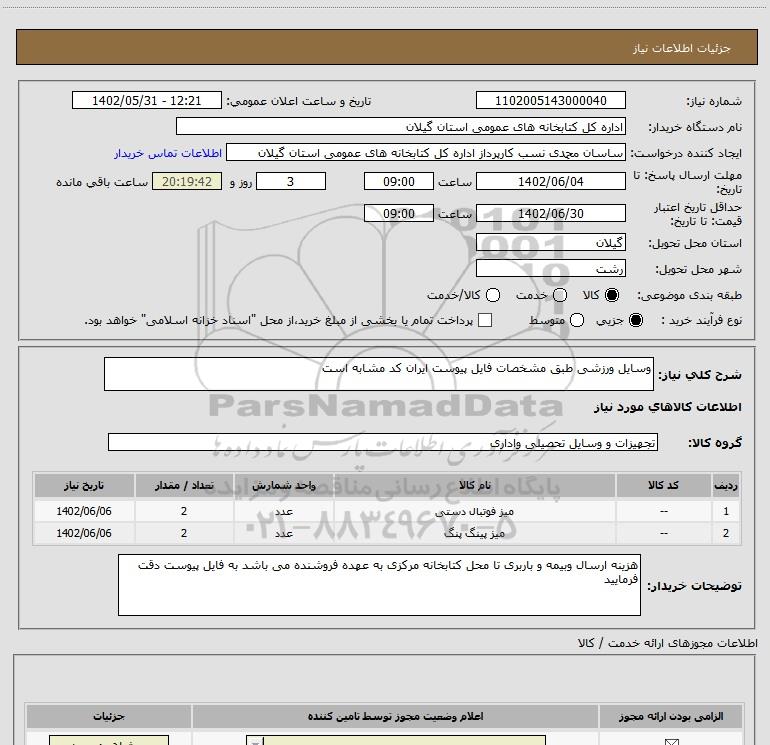The width and height of the screenshot is (770, 745).
Task: Select the میز فوتبال دستی item name
Action: (x=474, y=512)
